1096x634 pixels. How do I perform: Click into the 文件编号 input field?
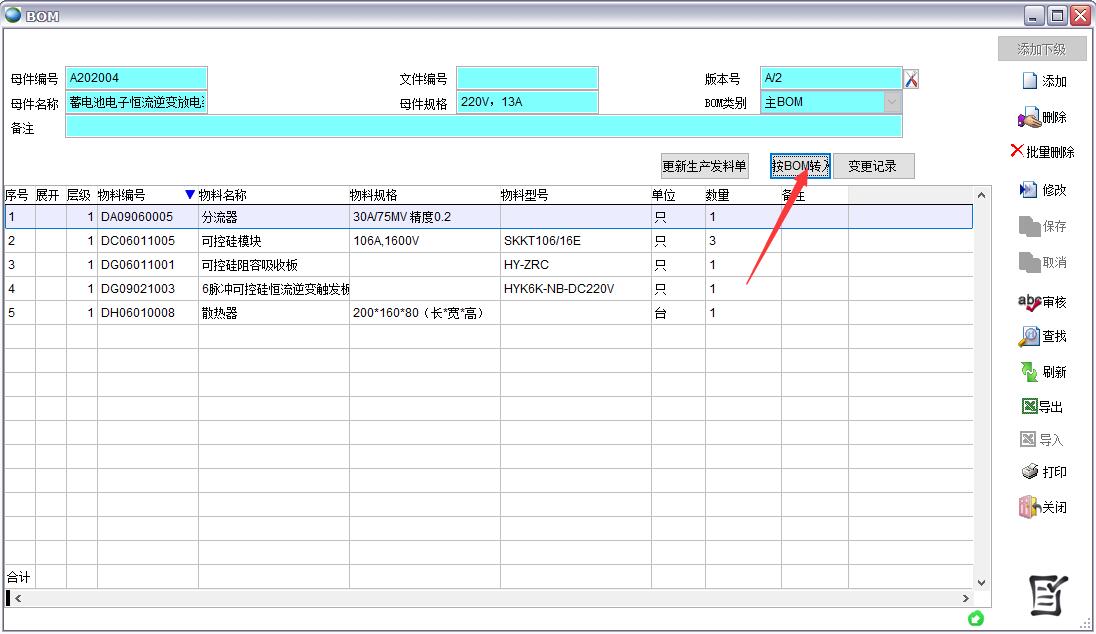click(527, 78)
